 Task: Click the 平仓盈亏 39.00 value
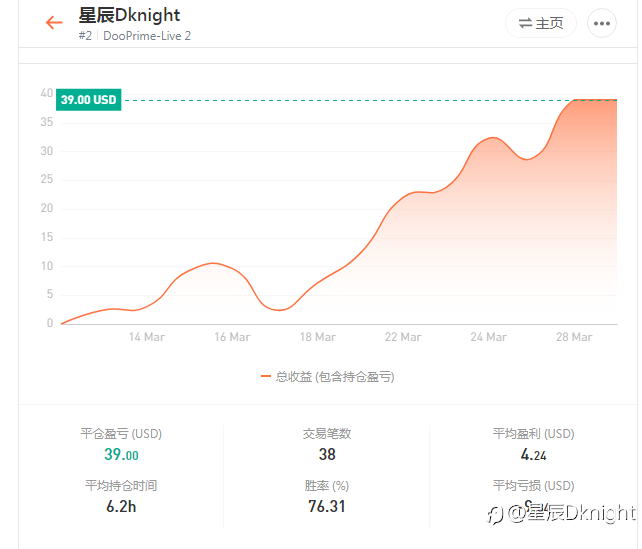(121, 454)
